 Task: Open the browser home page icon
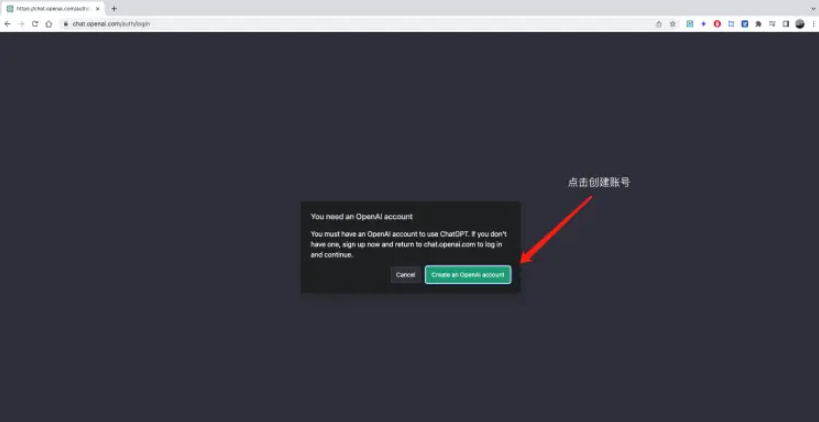click(49, 24)
